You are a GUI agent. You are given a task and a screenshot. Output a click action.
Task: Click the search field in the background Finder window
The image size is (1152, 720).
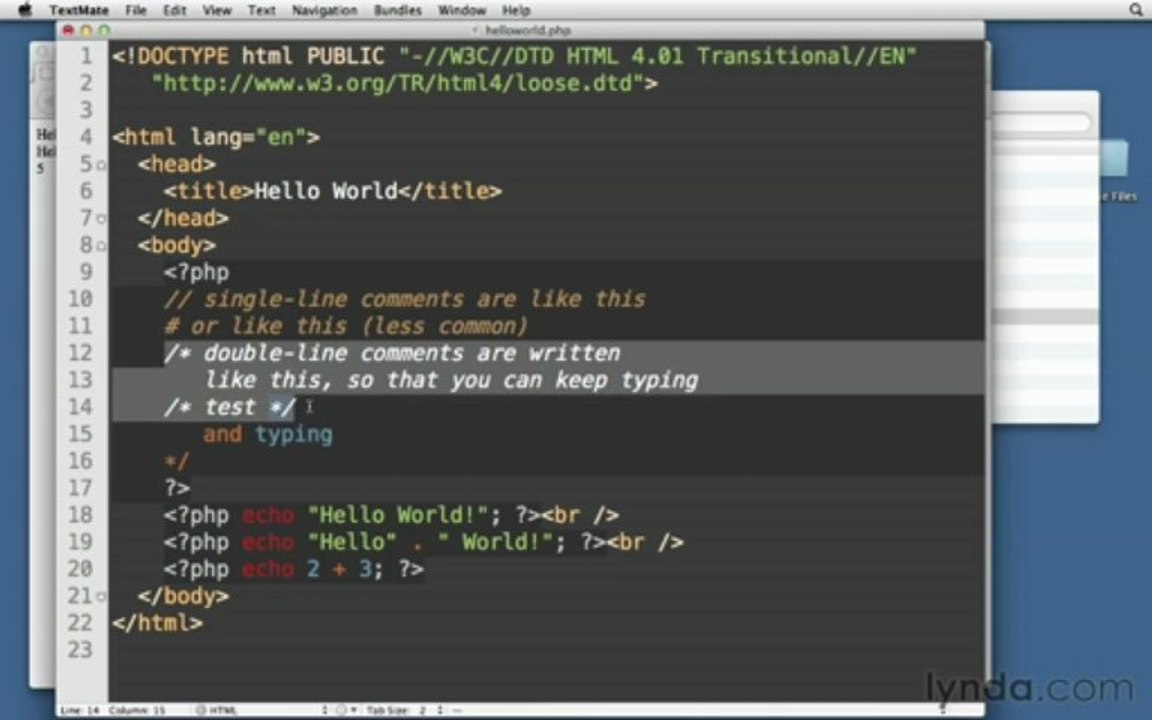1042,123
